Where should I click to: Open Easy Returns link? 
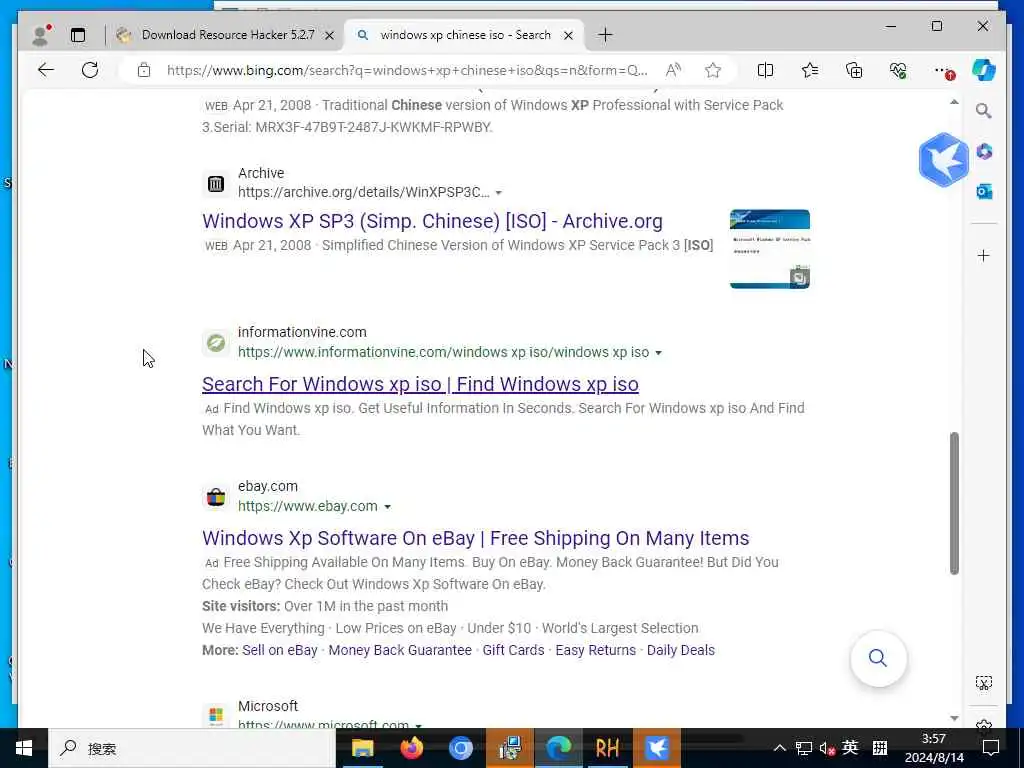(596, 650)
